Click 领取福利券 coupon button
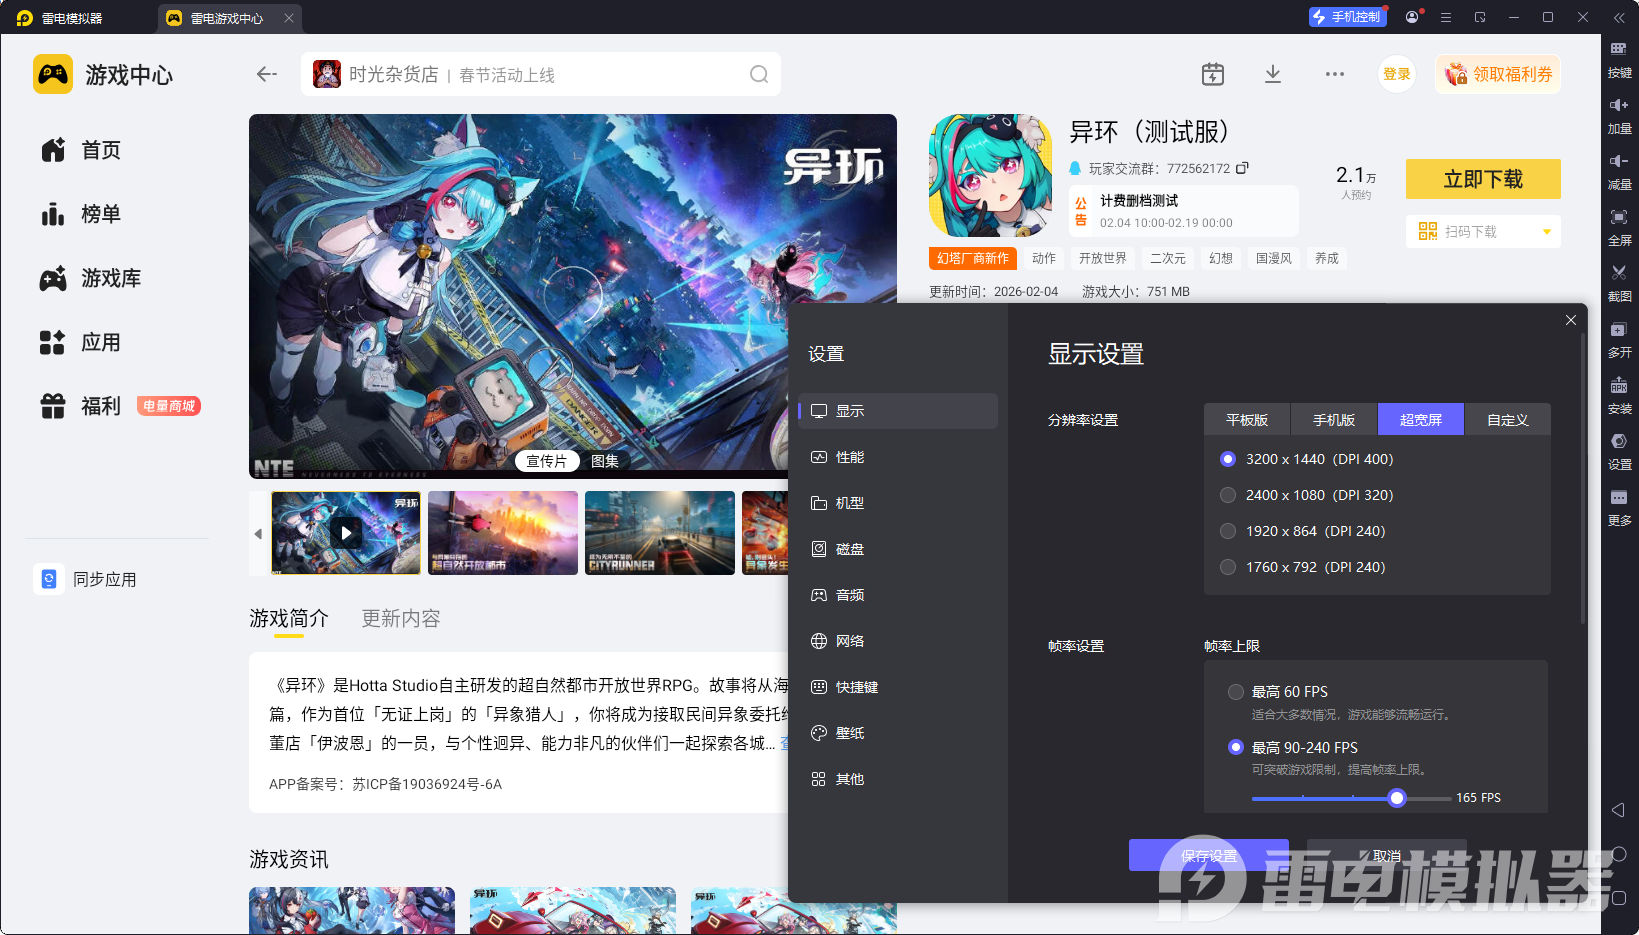This screenshot has width=1639, height=935. 1498,74
